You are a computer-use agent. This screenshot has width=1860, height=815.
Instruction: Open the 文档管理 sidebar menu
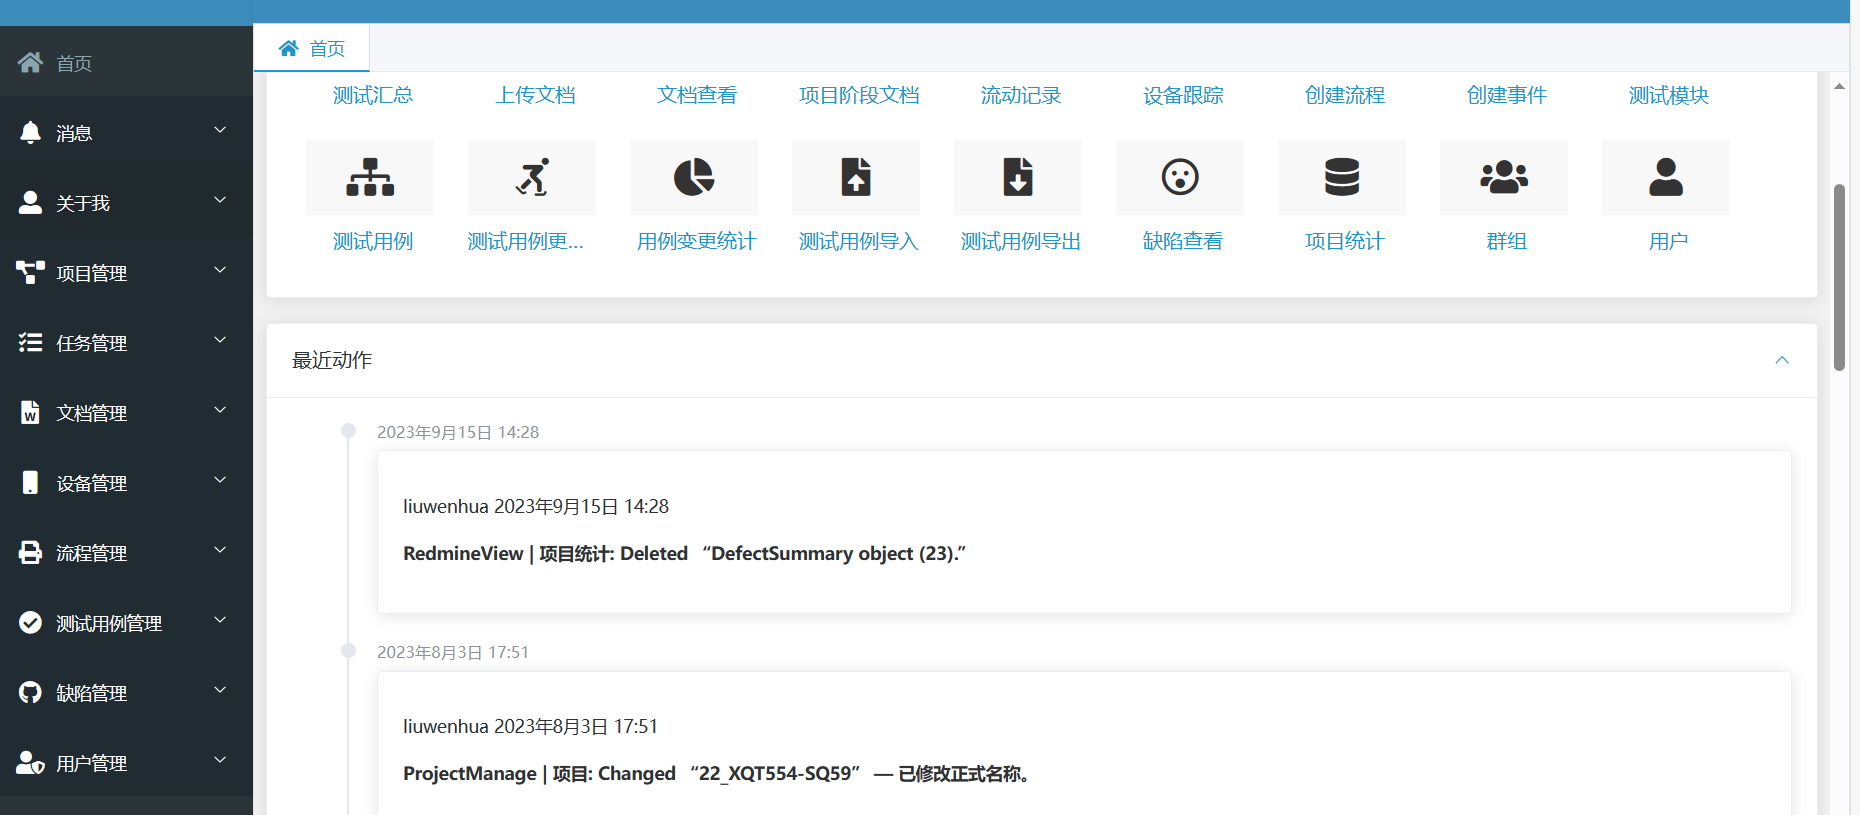tap(126, 412)
